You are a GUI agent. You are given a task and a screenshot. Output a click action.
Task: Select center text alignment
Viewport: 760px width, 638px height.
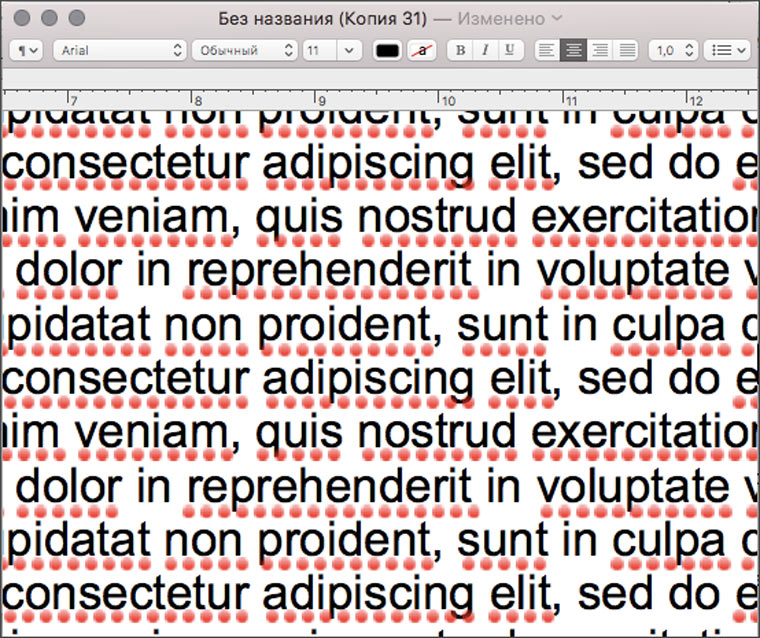coord(574,50)
